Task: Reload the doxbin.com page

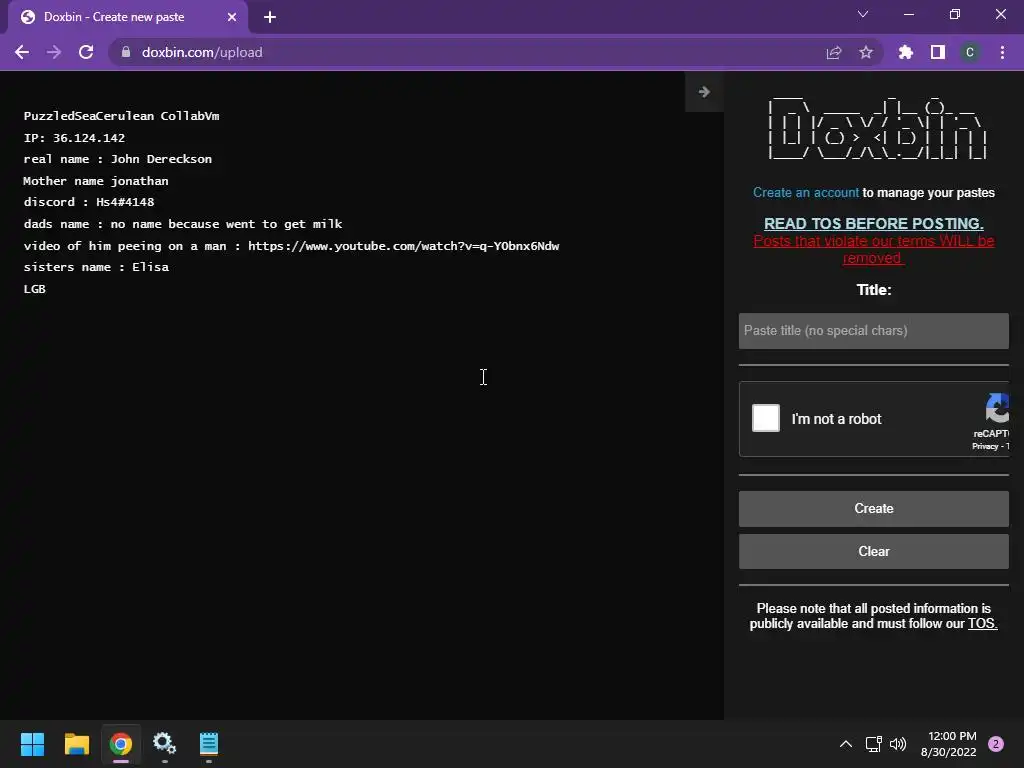Action: [x=86, y=52]
